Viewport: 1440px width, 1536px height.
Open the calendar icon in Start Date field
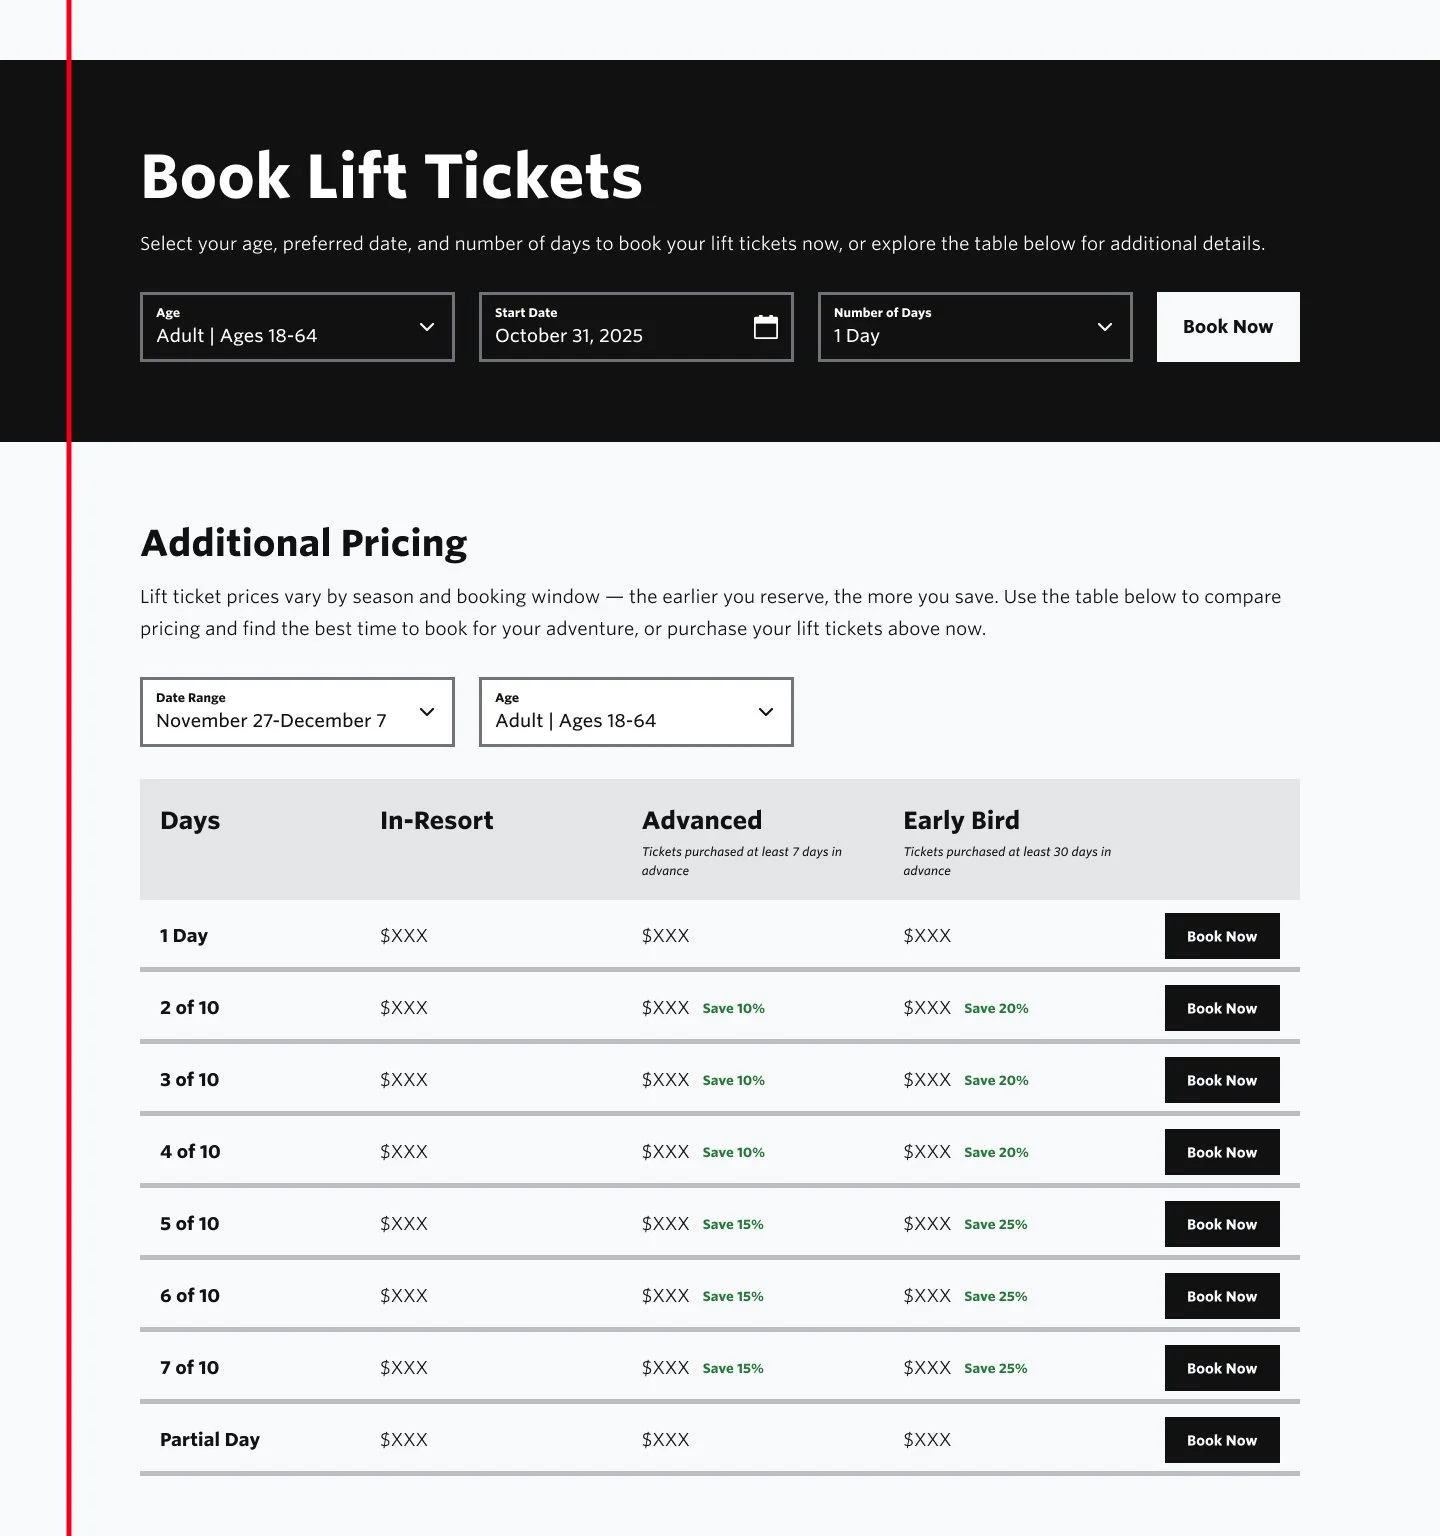click(766, 327)
